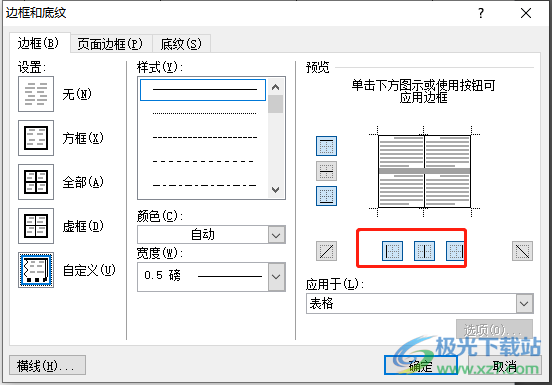Screen dimensions: 552x385
Task: Choose the 虚框(D) grid border setting
Action: (36, 226)
